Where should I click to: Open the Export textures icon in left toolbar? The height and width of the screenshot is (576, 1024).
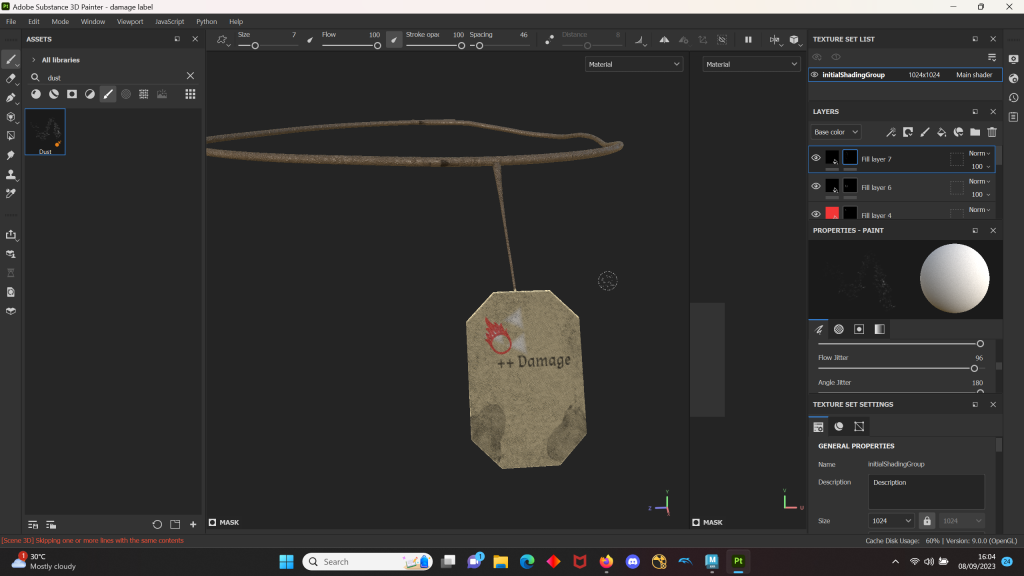coord(11,234)
